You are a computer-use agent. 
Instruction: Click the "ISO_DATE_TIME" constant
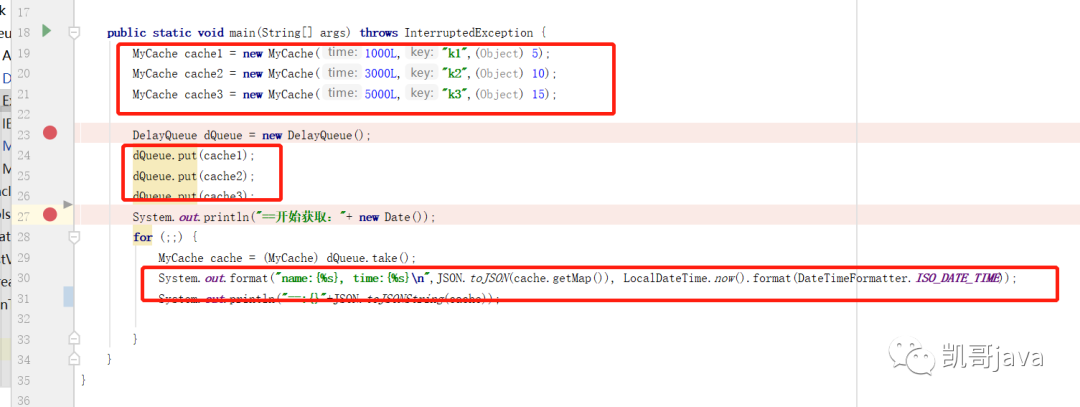coord(956,278)
